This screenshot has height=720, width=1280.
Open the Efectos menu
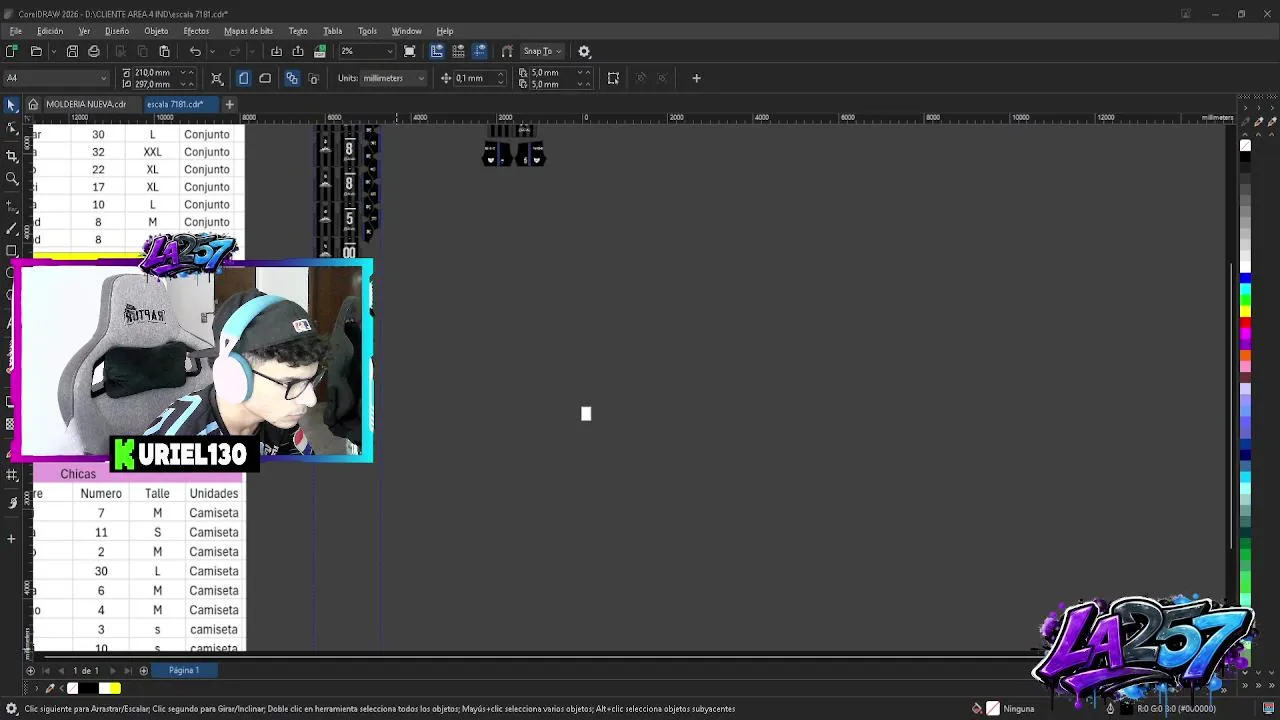coord(196,31)
